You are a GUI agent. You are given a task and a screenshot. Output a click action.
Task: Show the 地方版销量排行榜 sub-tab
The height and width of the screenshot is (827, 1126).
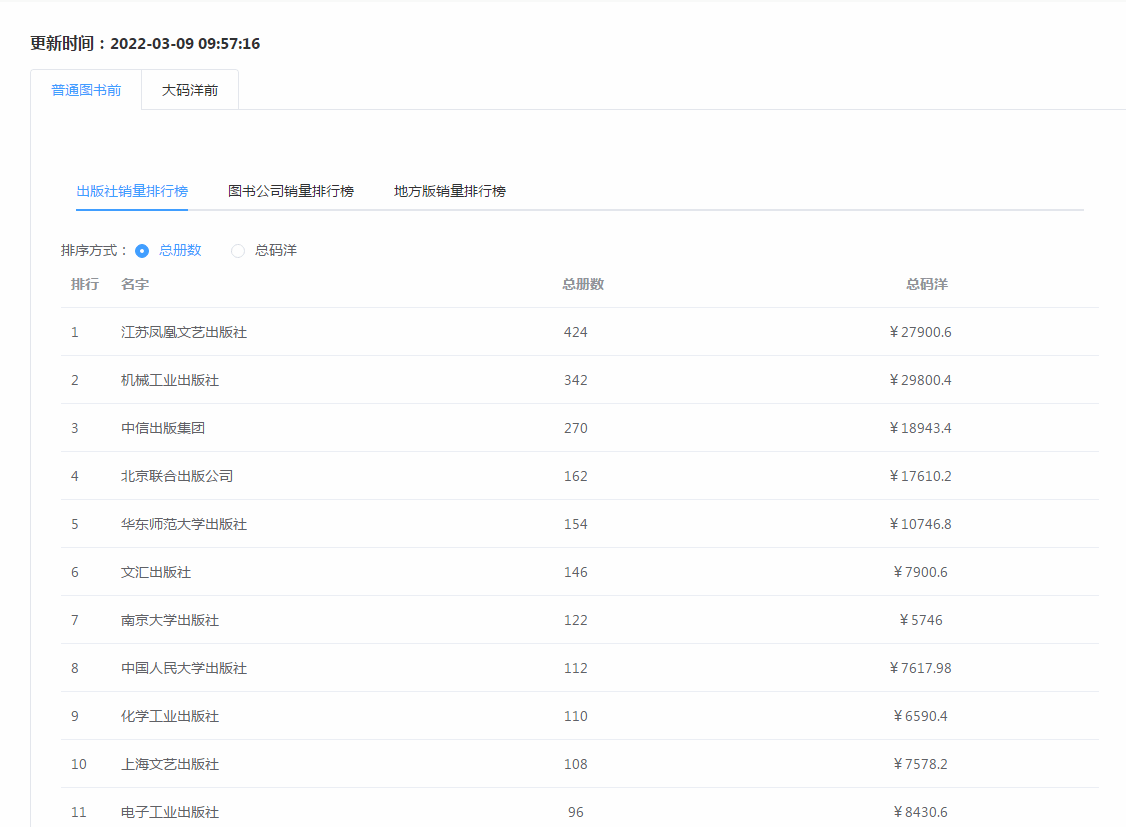(450, 191)
